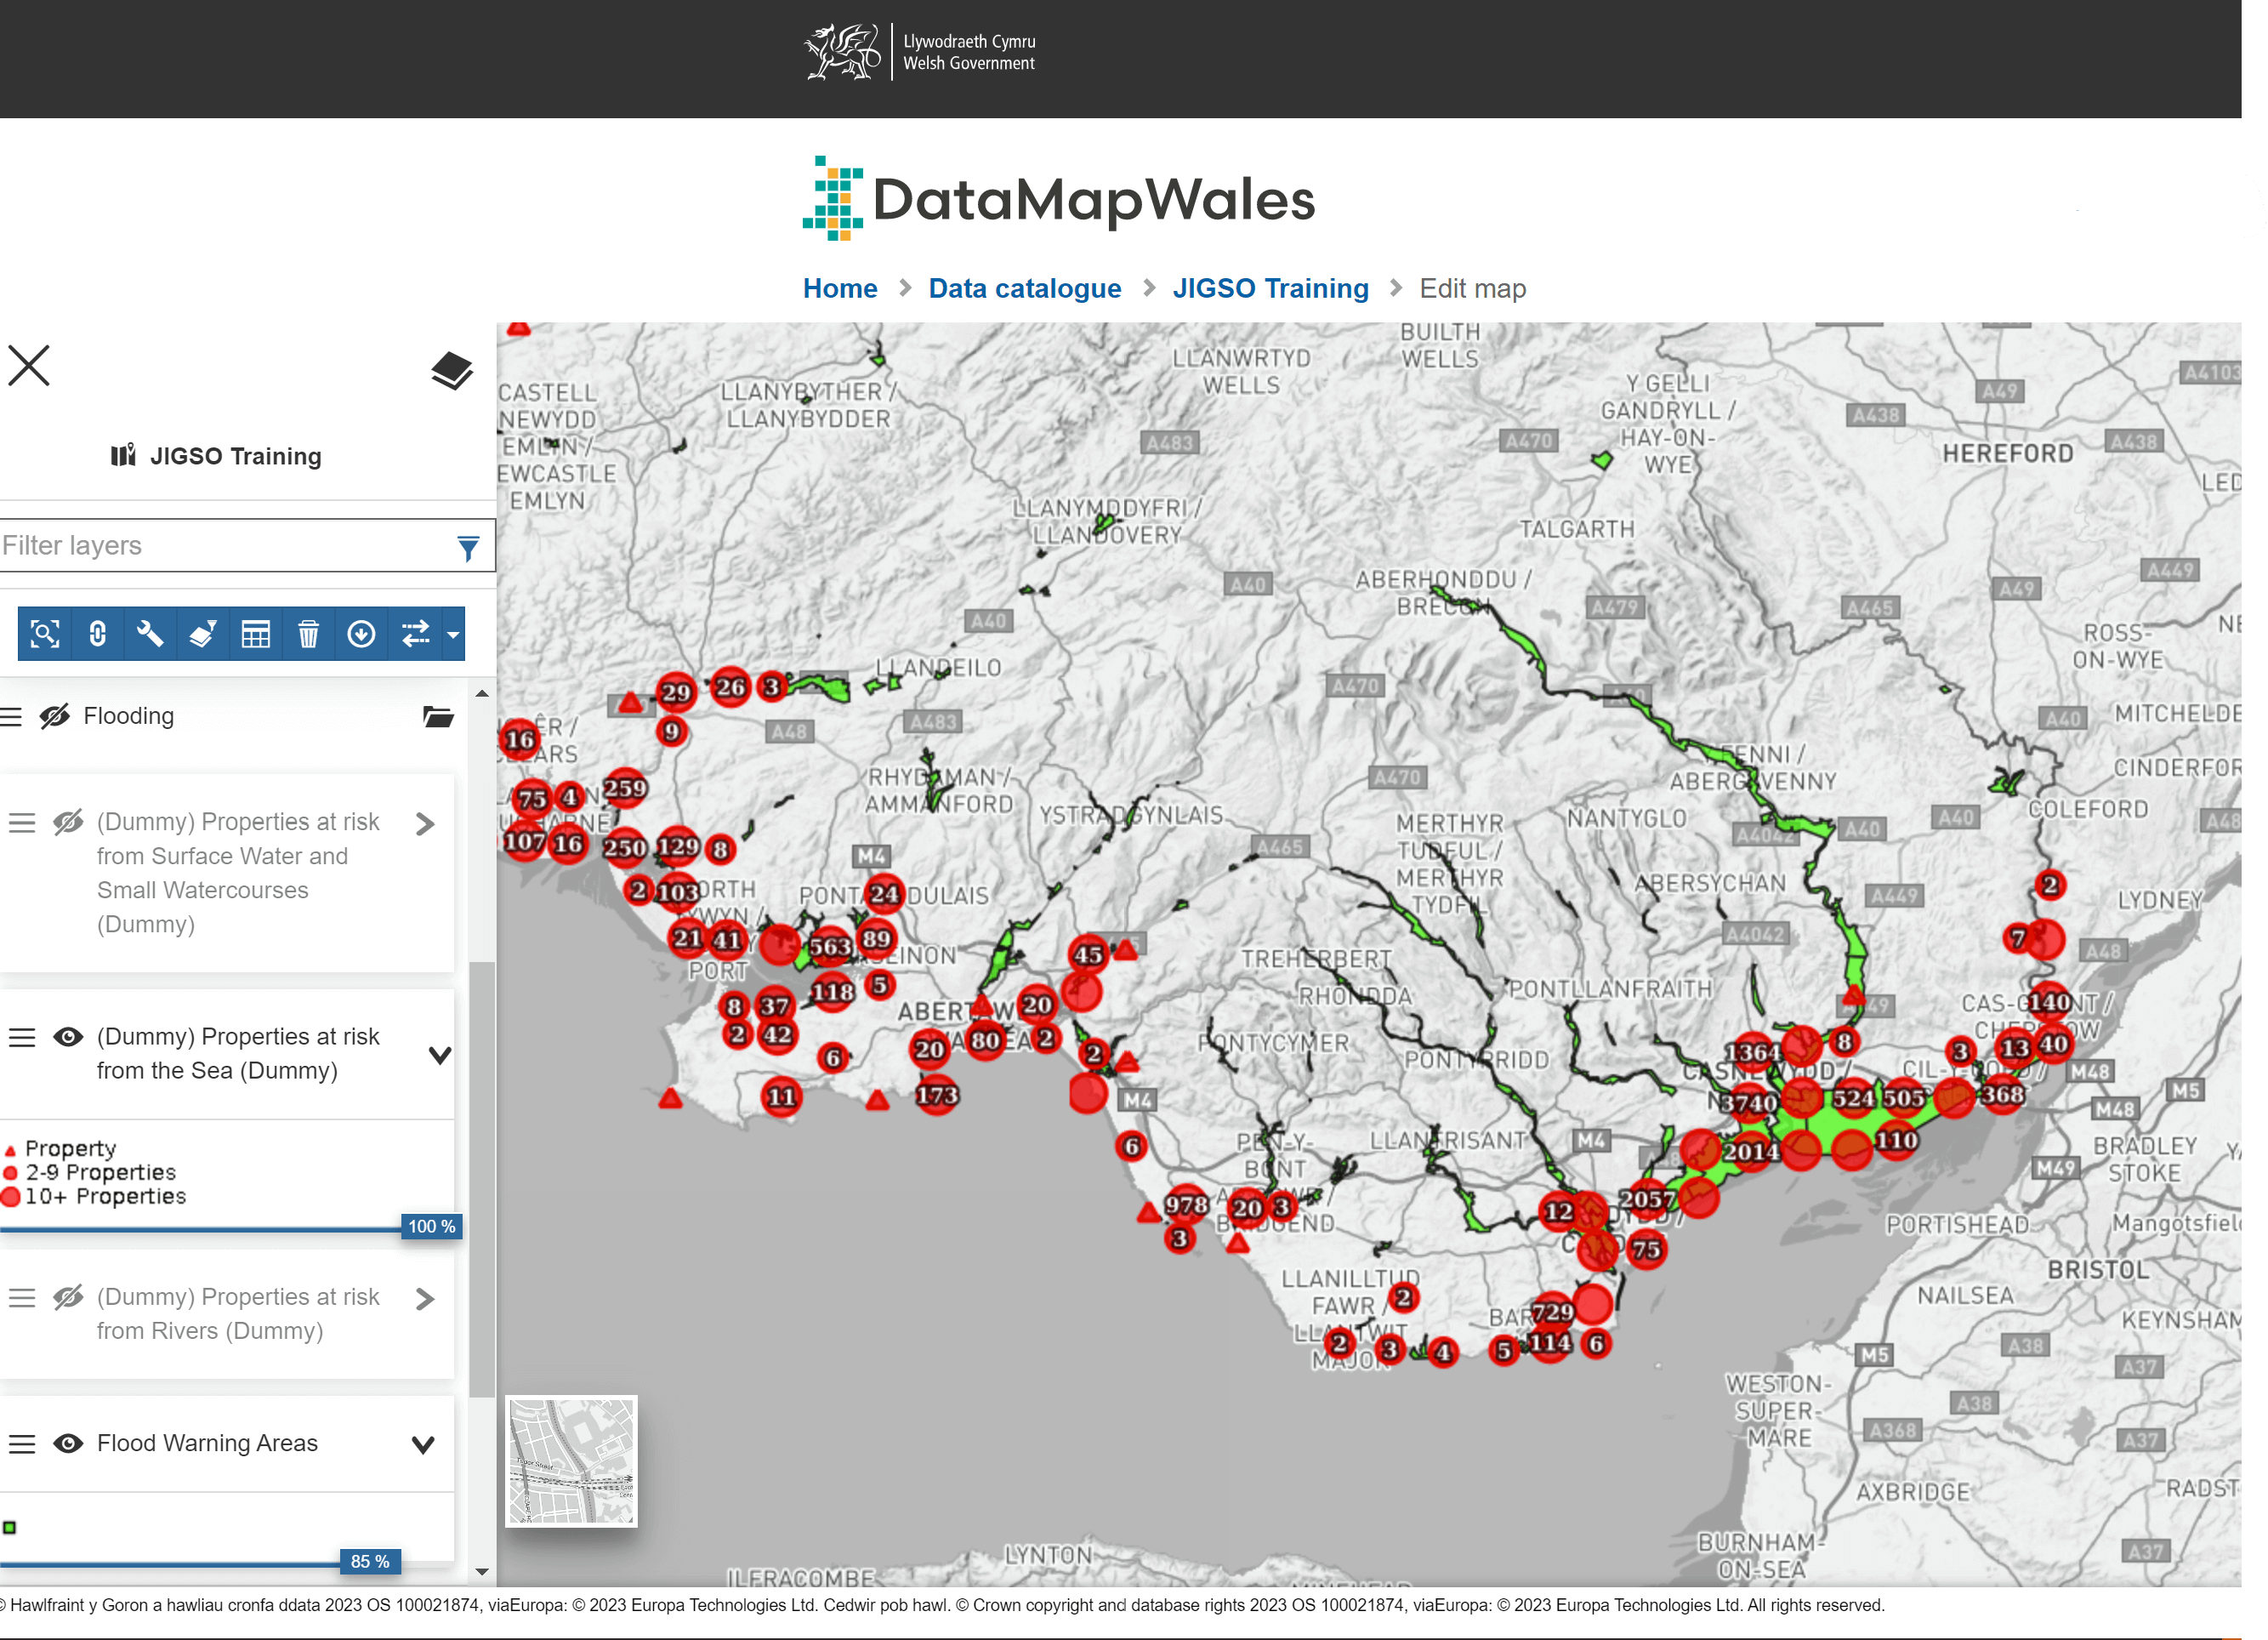The width and height of the screenshot is (2268, 1640).
Task: Toggle visibility of the Flooding group
Action: coord(55,716)
